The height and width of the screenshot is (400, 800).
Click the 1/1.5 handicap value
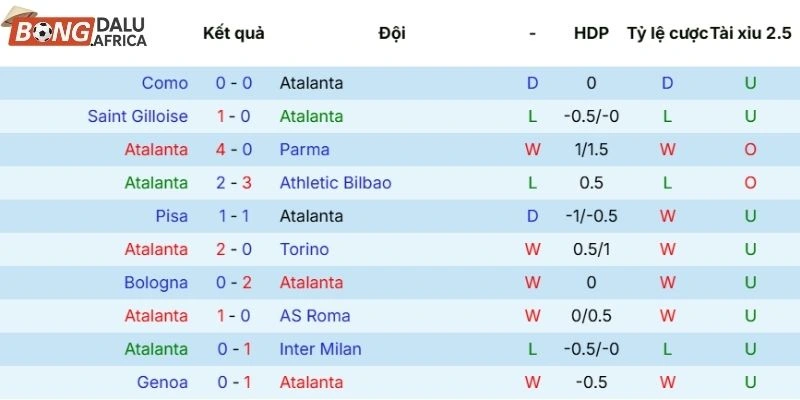pos(591,149)
